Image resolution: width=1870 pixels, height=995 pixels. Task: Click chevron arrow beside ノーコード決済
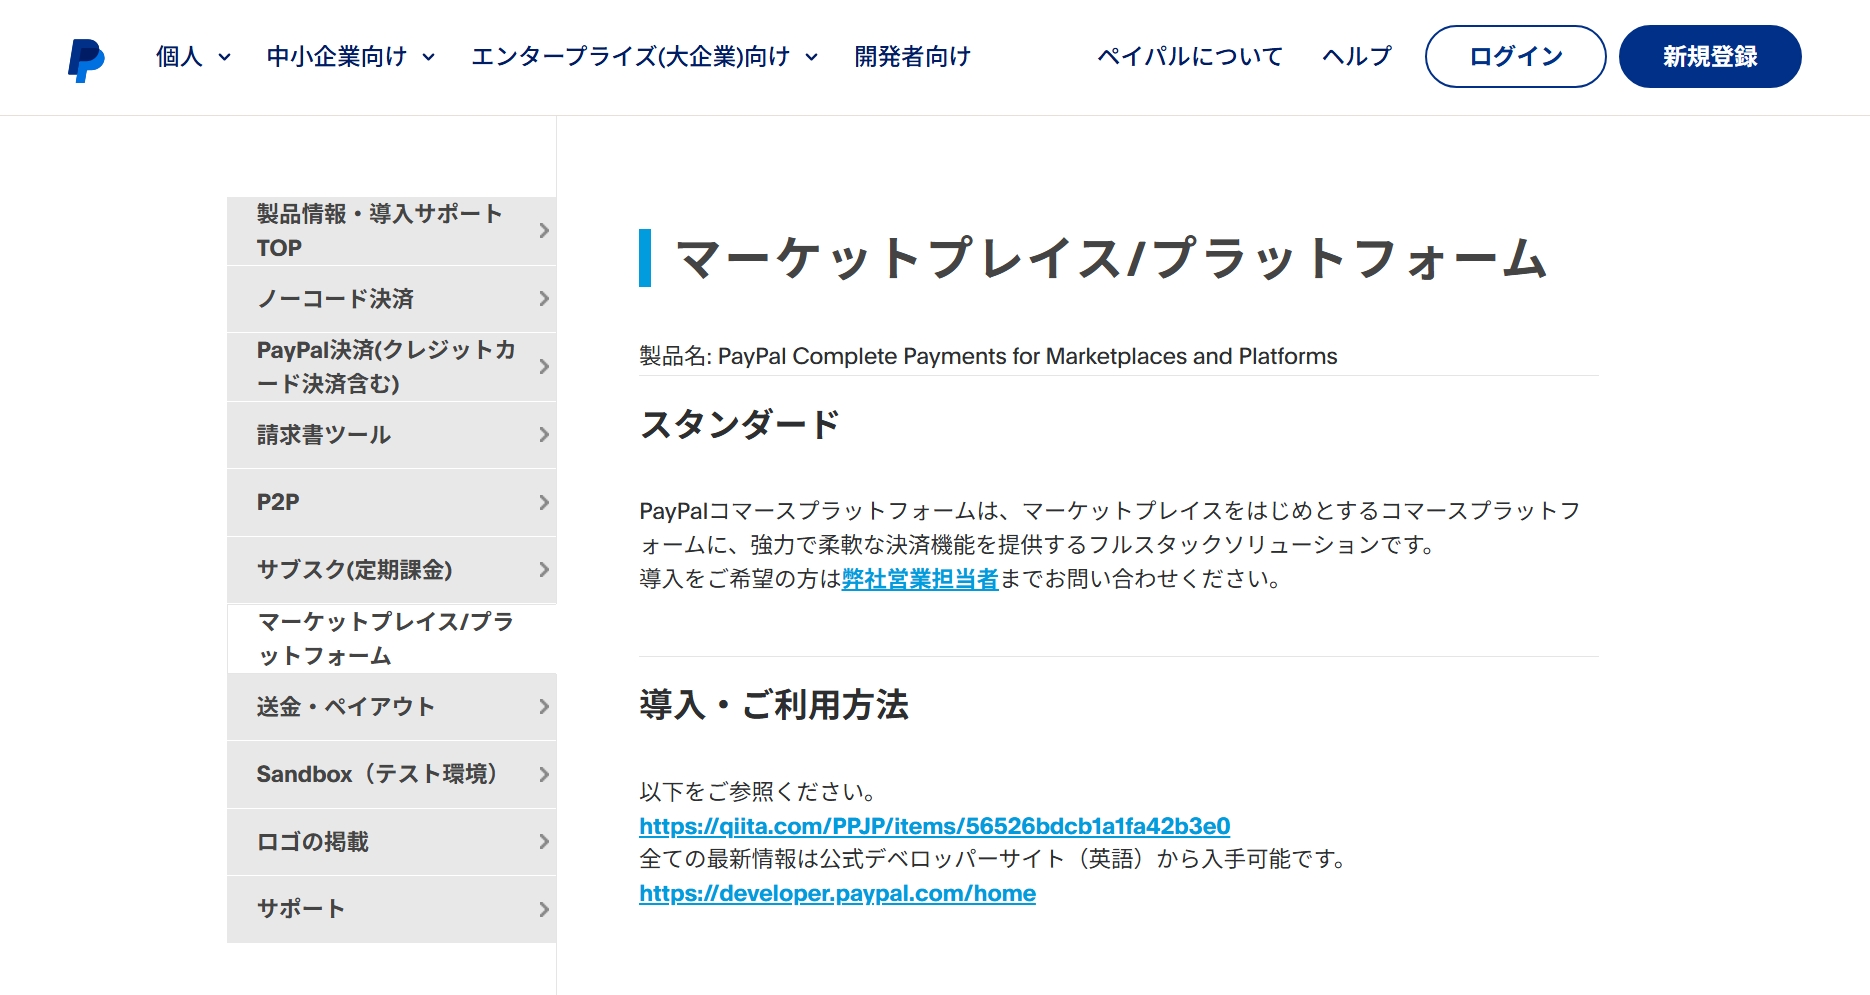click(x=544, y=299)
